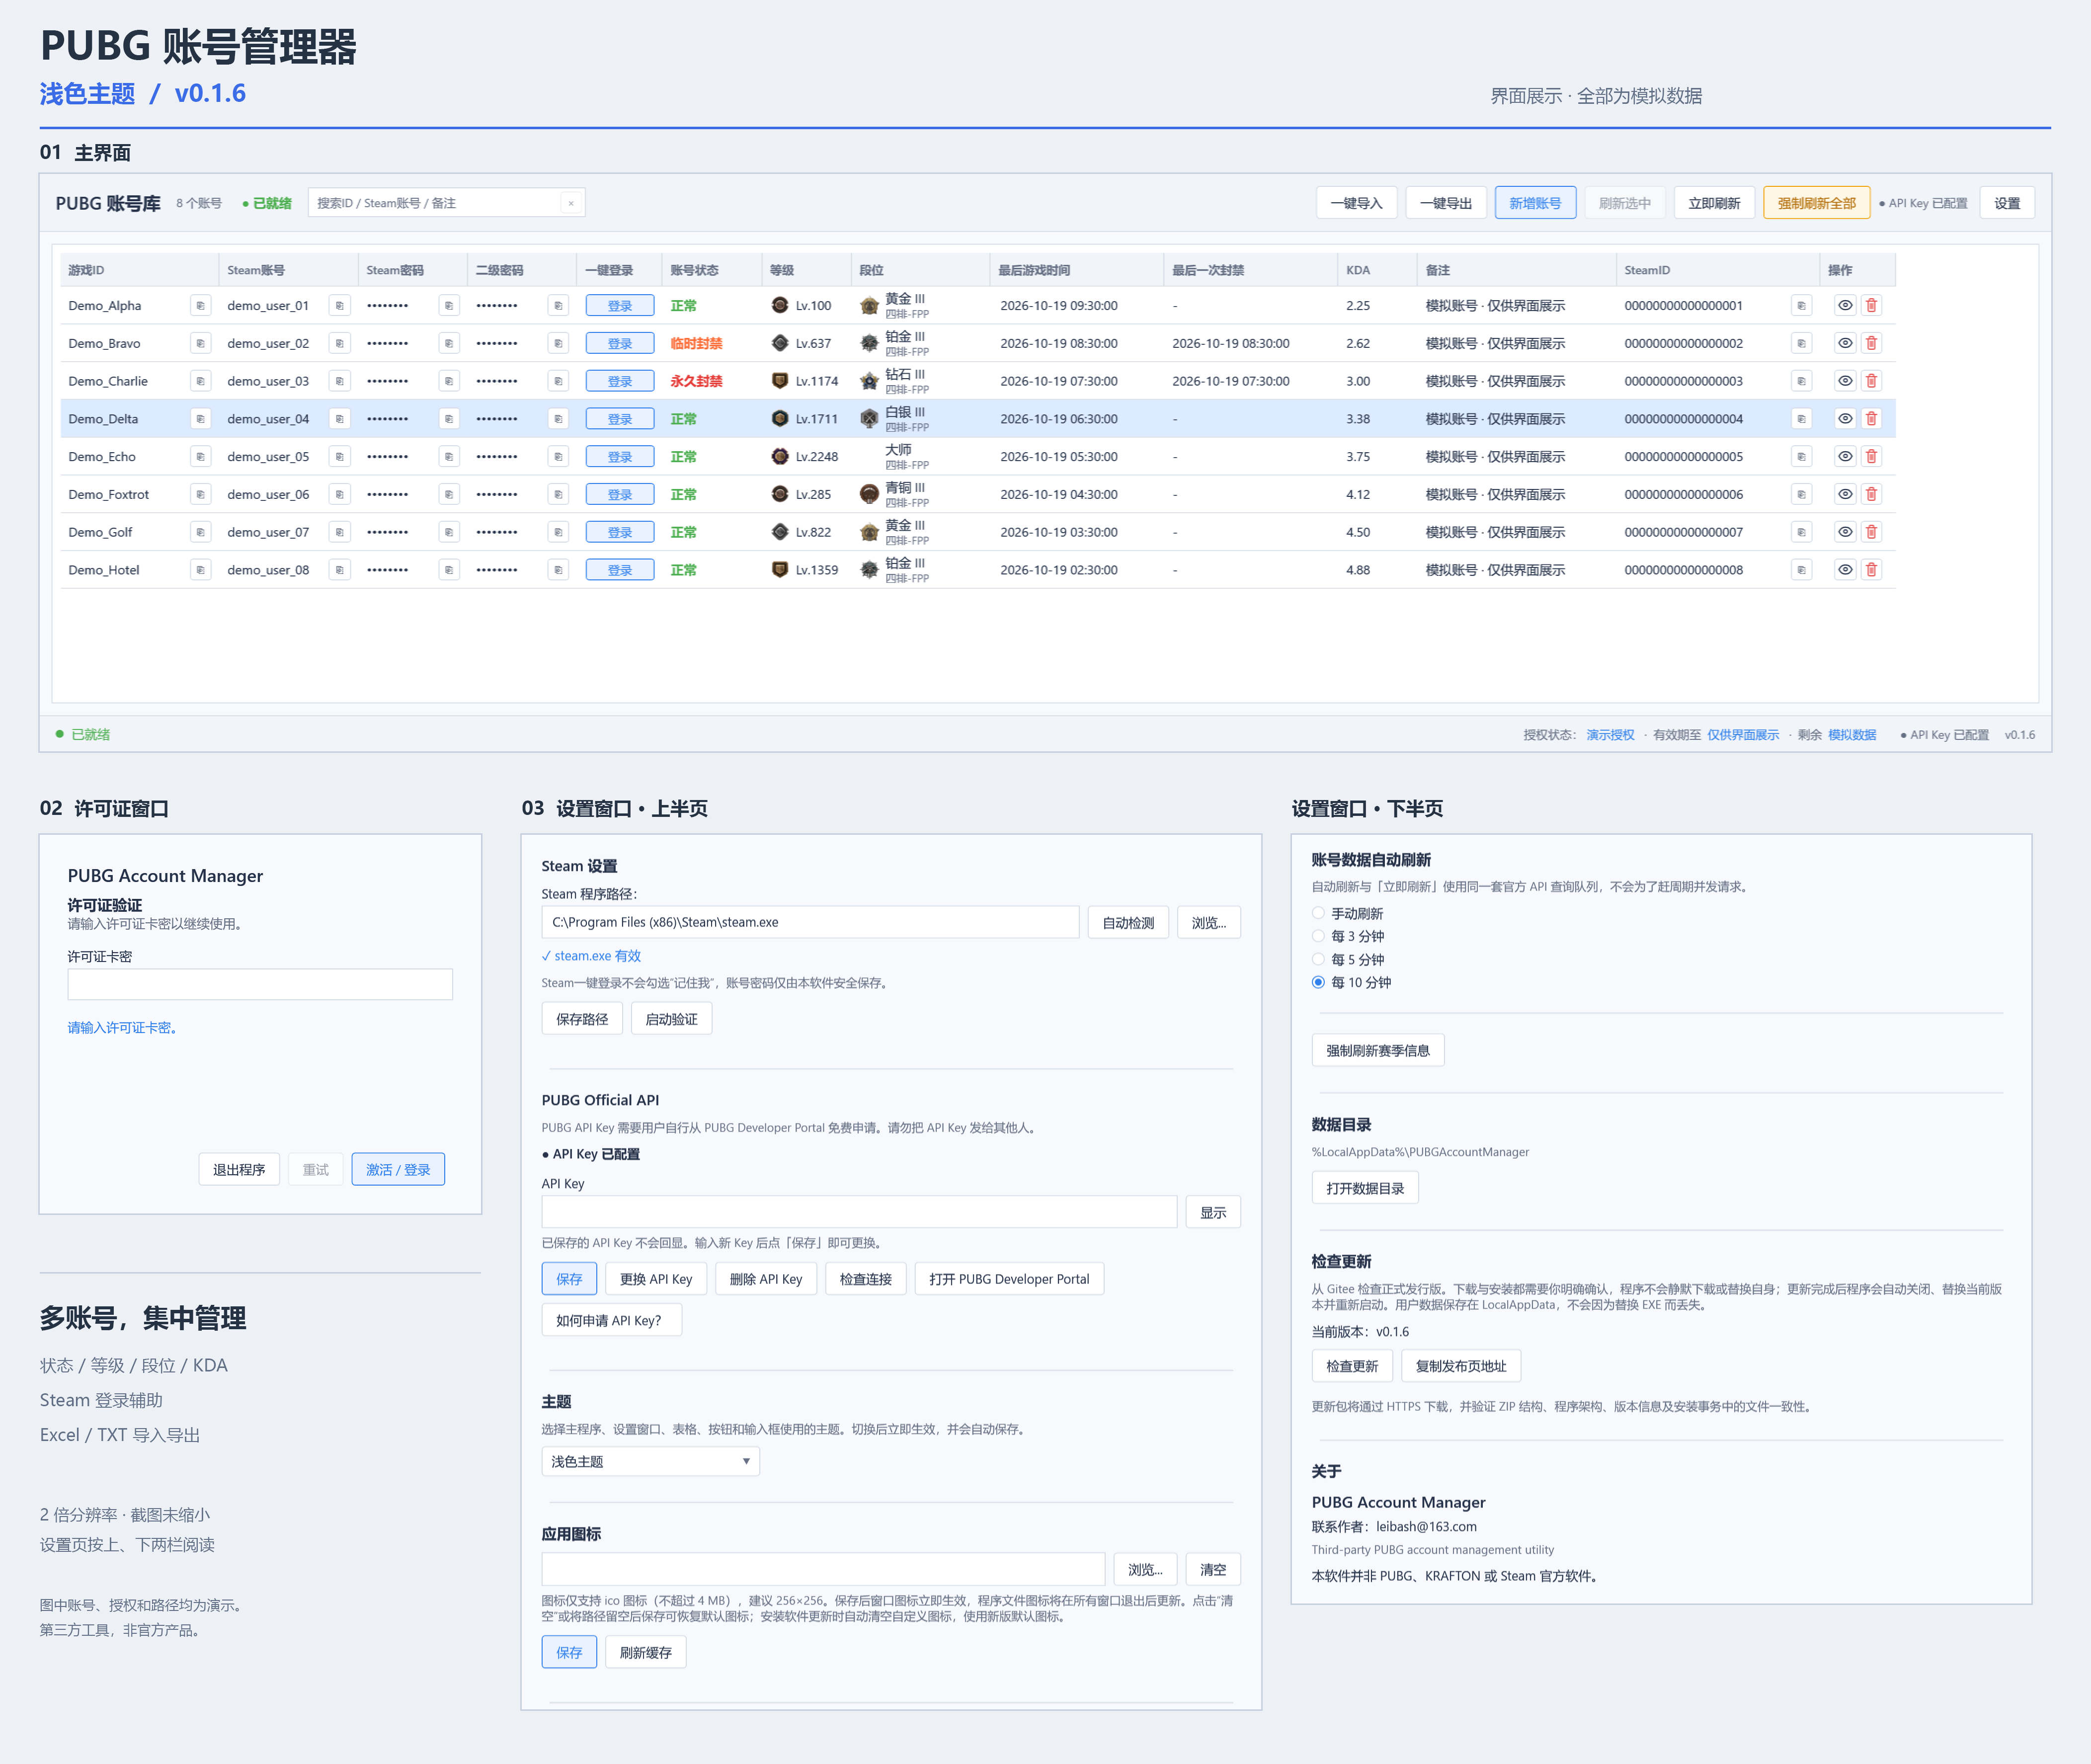Image resolution: width=2091 pixels, height=1764 pixels.
Task: Click 新增账号 button
Action: pos(1535,203)
